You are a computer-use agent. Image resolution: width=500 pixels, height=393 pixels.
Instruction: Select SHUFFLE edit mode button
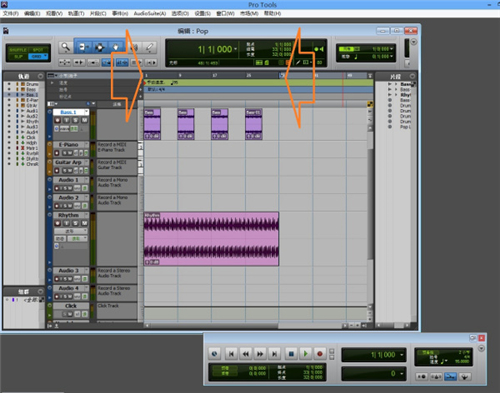(x=18, y=50)
